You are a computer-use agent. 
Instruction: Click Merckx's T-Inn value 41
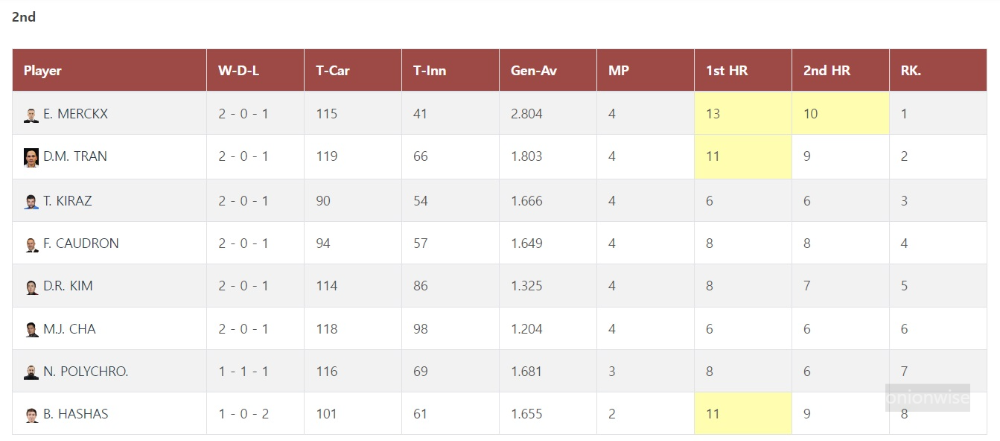pos(420,114)
